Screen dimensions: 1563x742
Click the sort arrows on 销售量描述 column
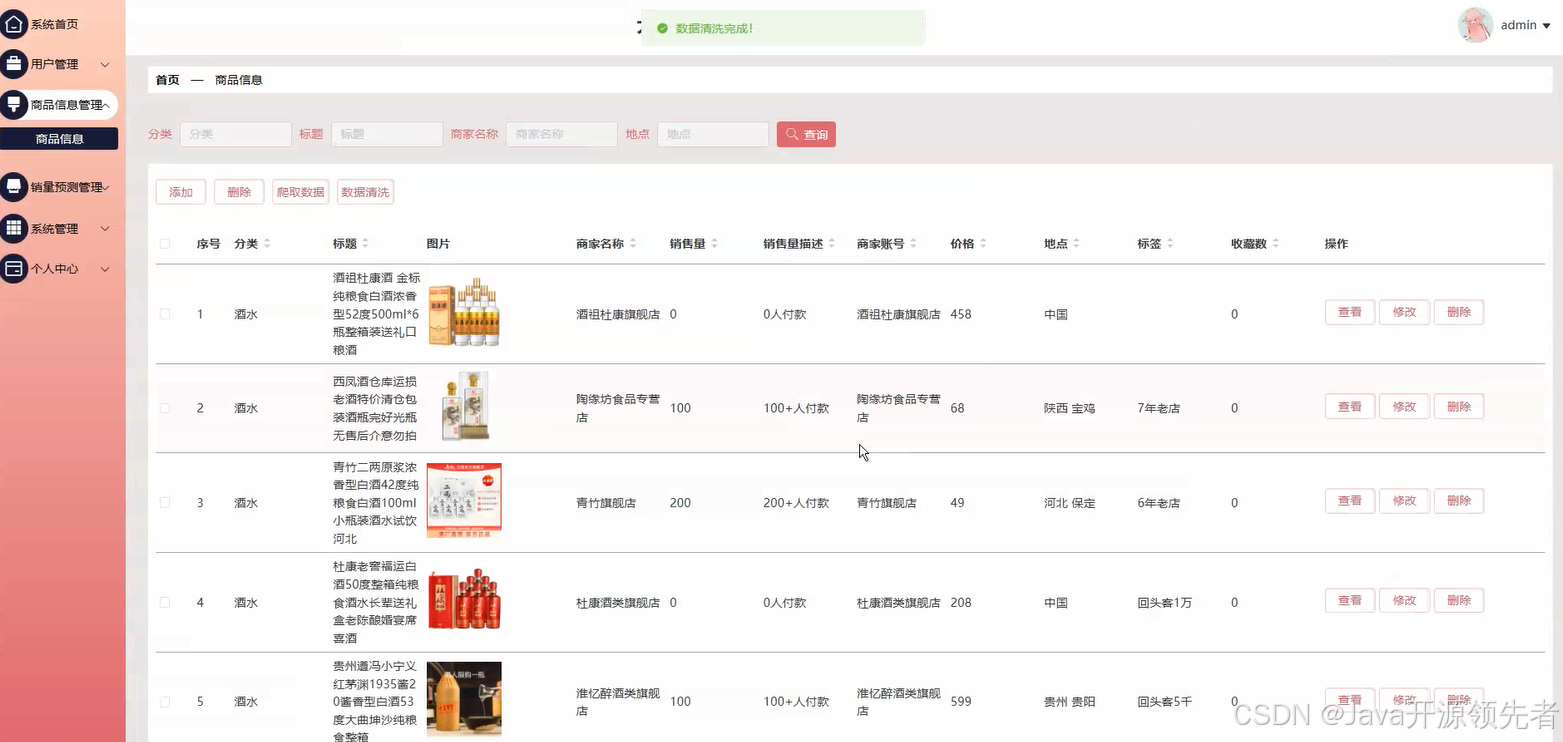(832, 244)
